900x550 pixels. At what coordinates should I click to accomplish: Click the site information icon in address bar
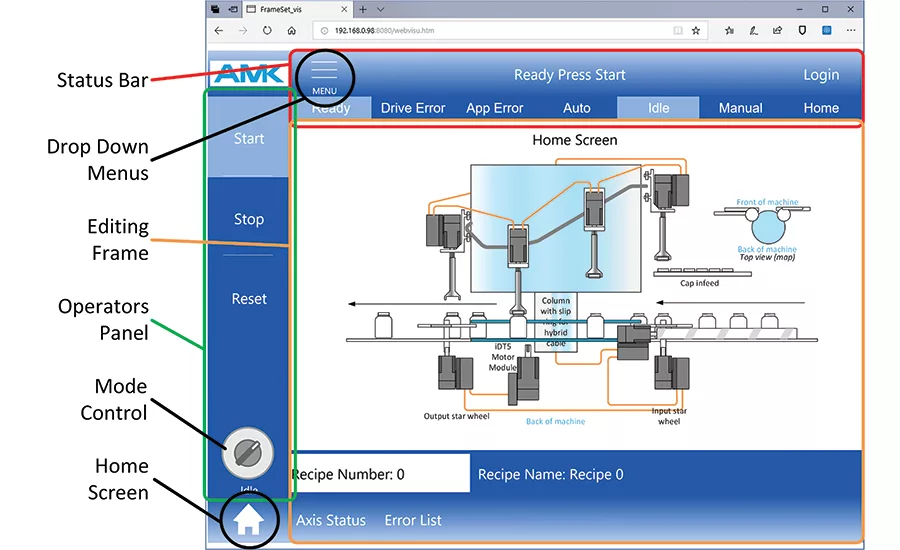click(324, 30)
